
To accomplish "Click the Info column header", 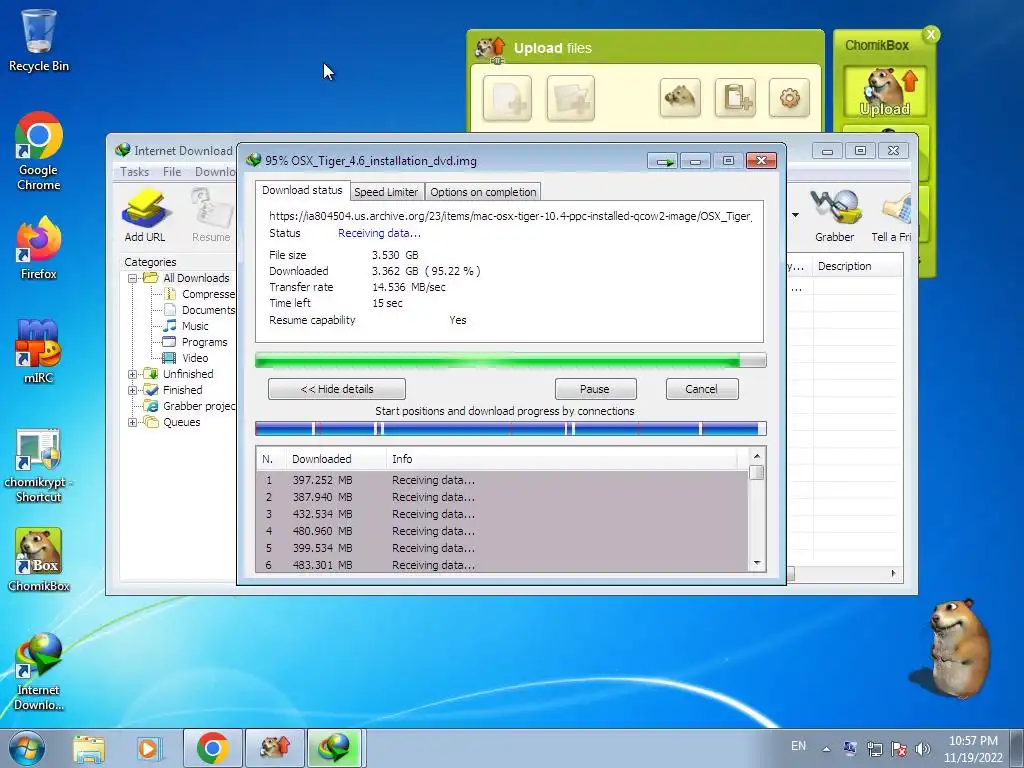I will (562, 459).
